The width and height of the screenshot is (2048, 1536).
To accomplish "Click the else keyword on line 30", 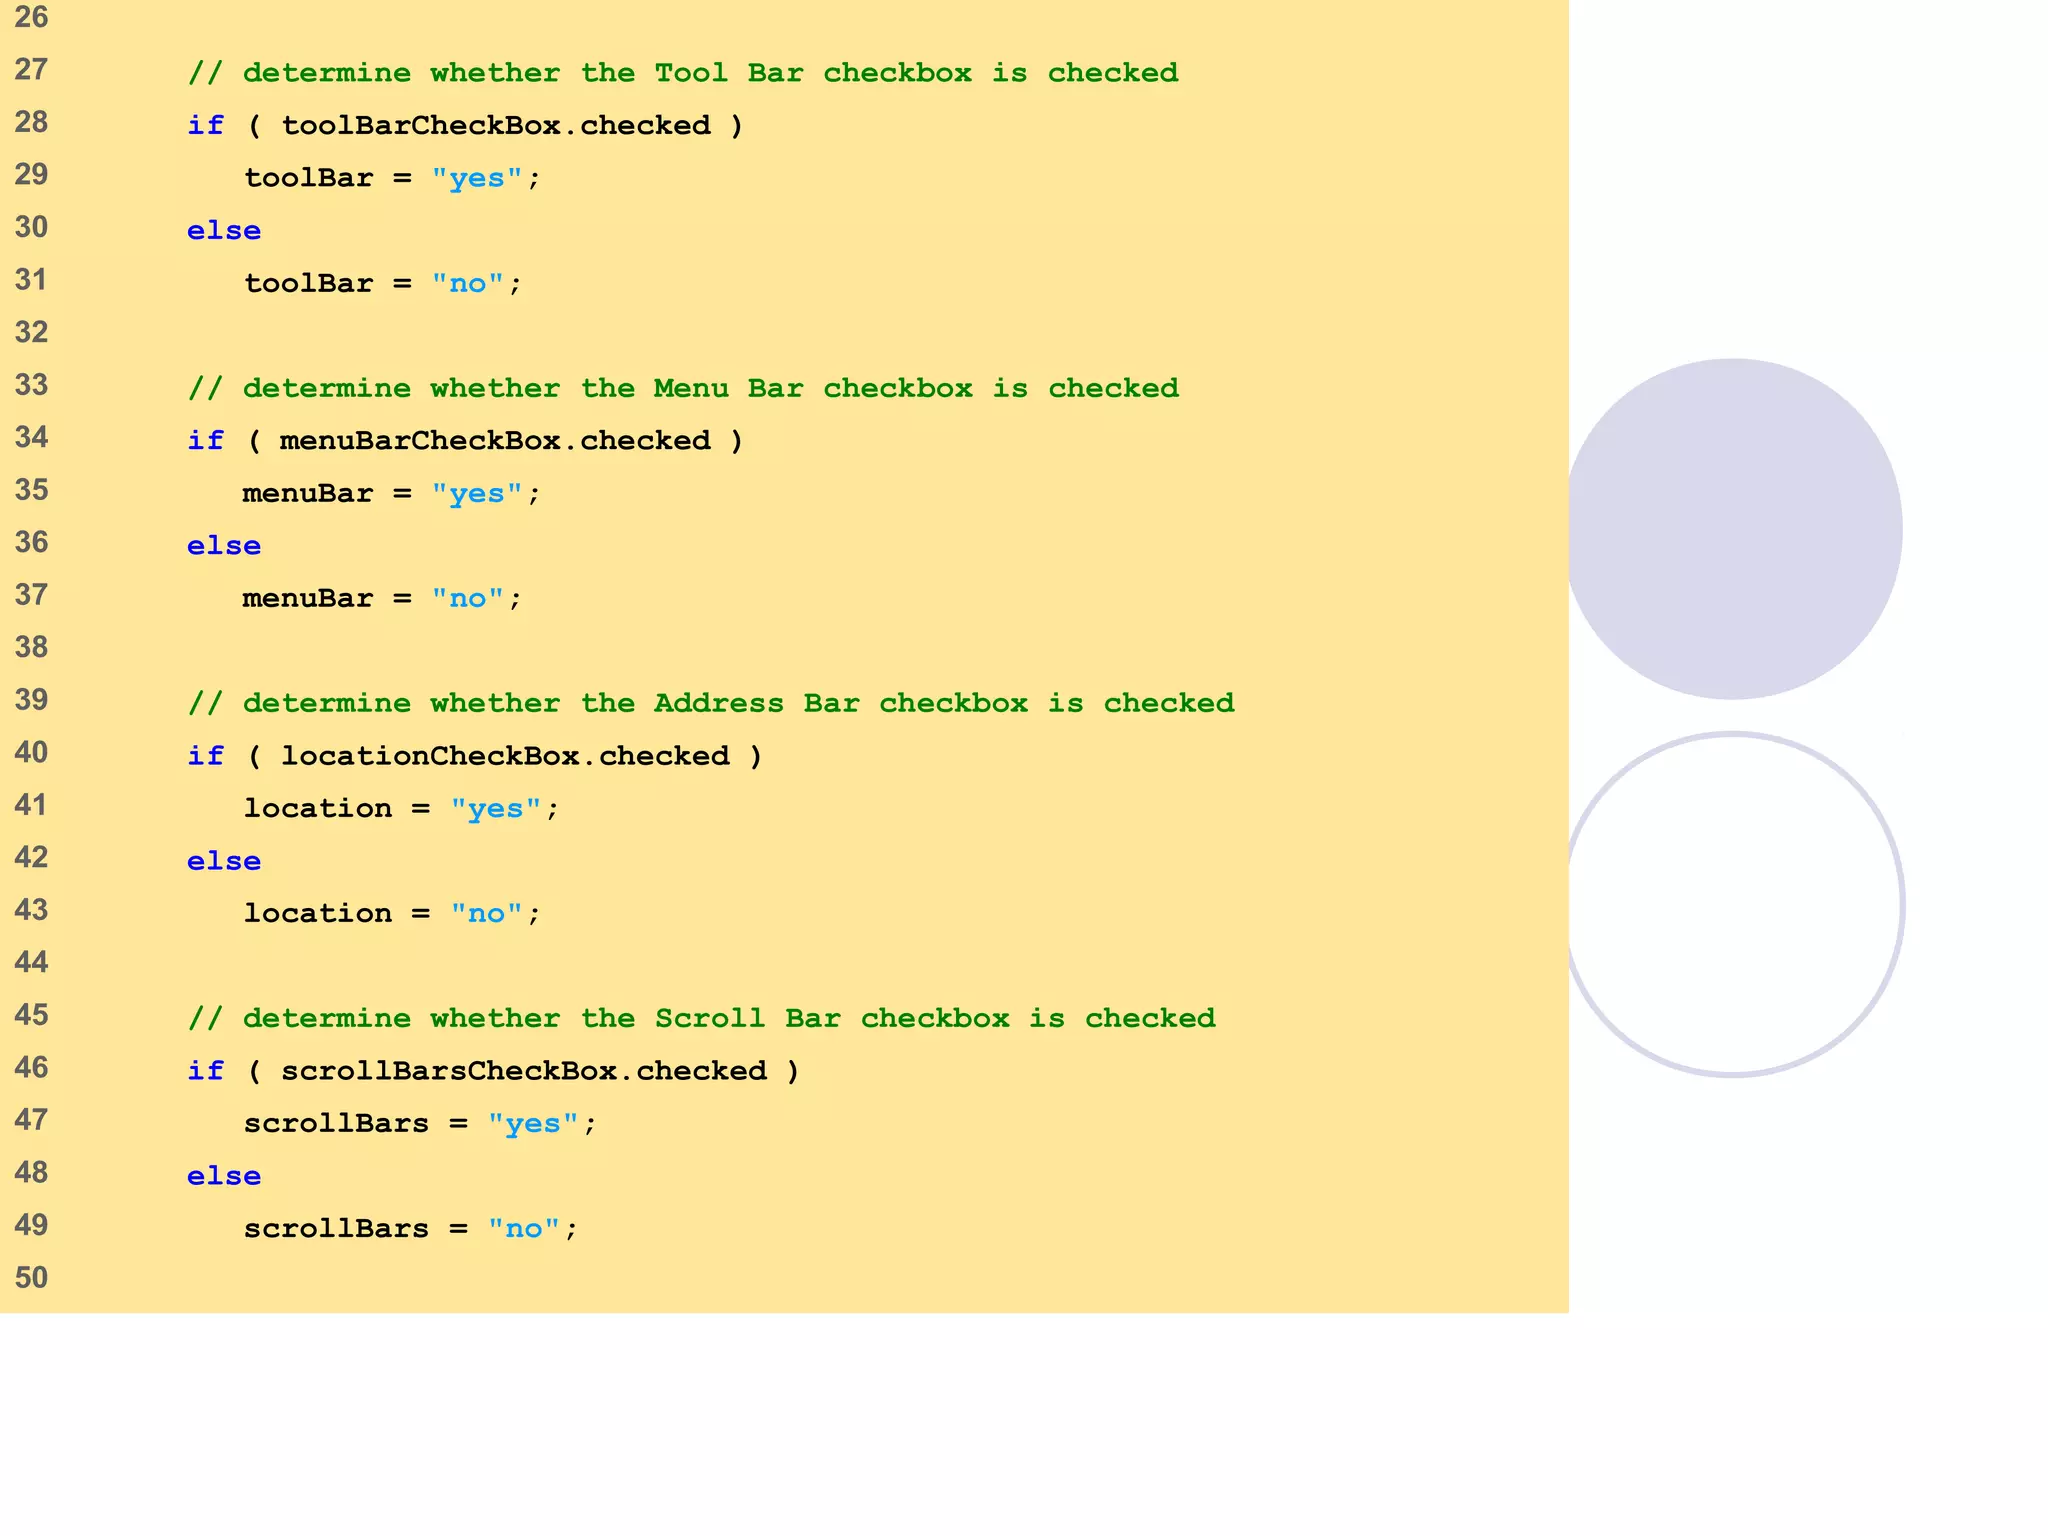I will (224, 231).
